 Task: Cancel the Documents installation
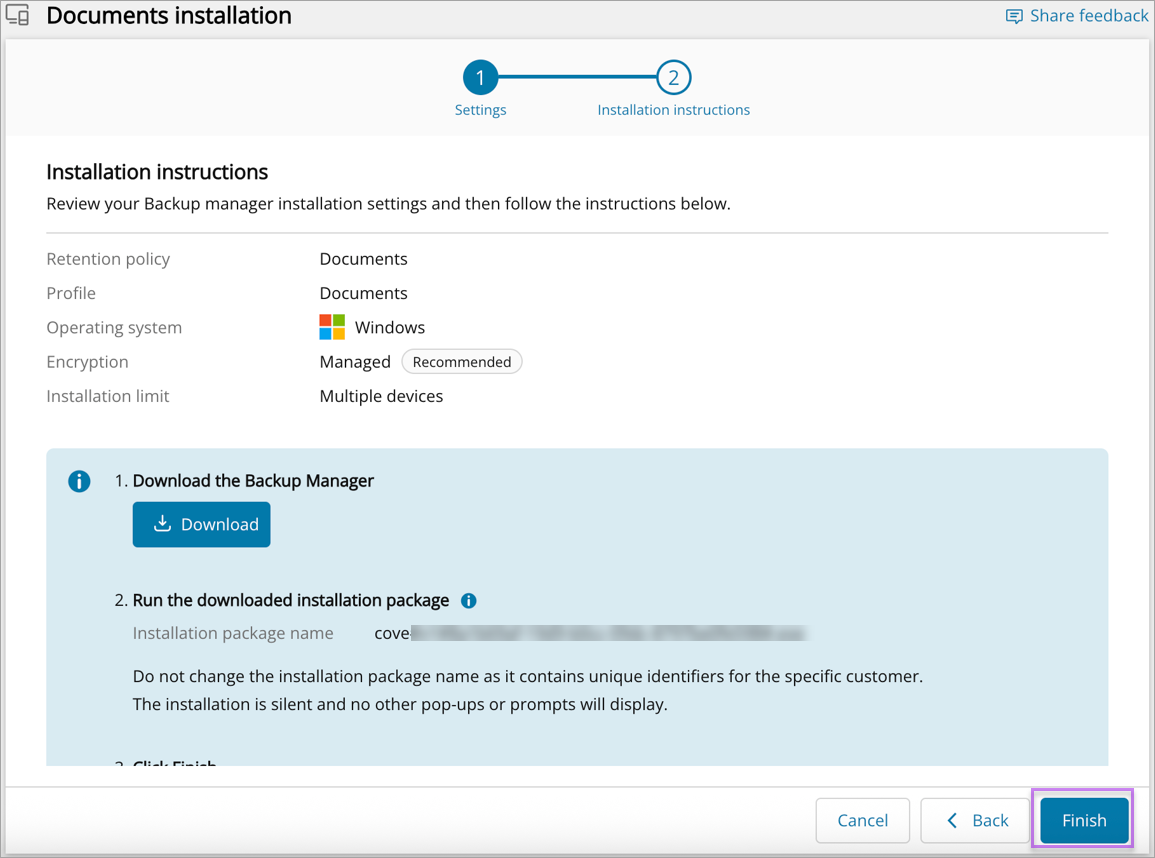[x=862, y=820]
